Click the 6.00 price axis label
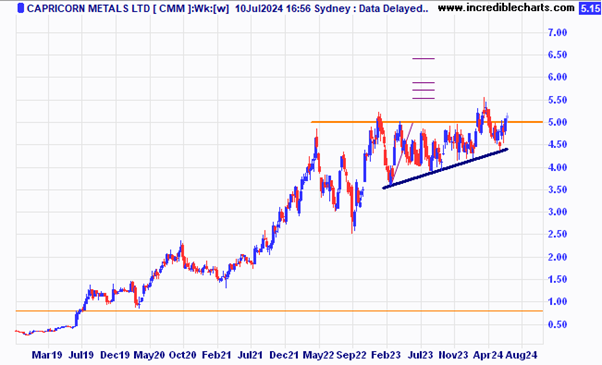602x365 pixels. tap(557, 77)
